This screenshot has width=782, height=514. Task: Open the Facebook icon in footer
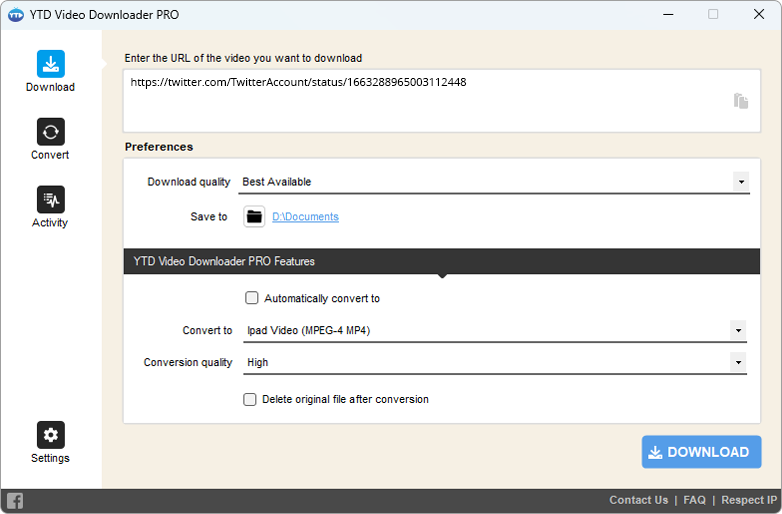[15, 501]
